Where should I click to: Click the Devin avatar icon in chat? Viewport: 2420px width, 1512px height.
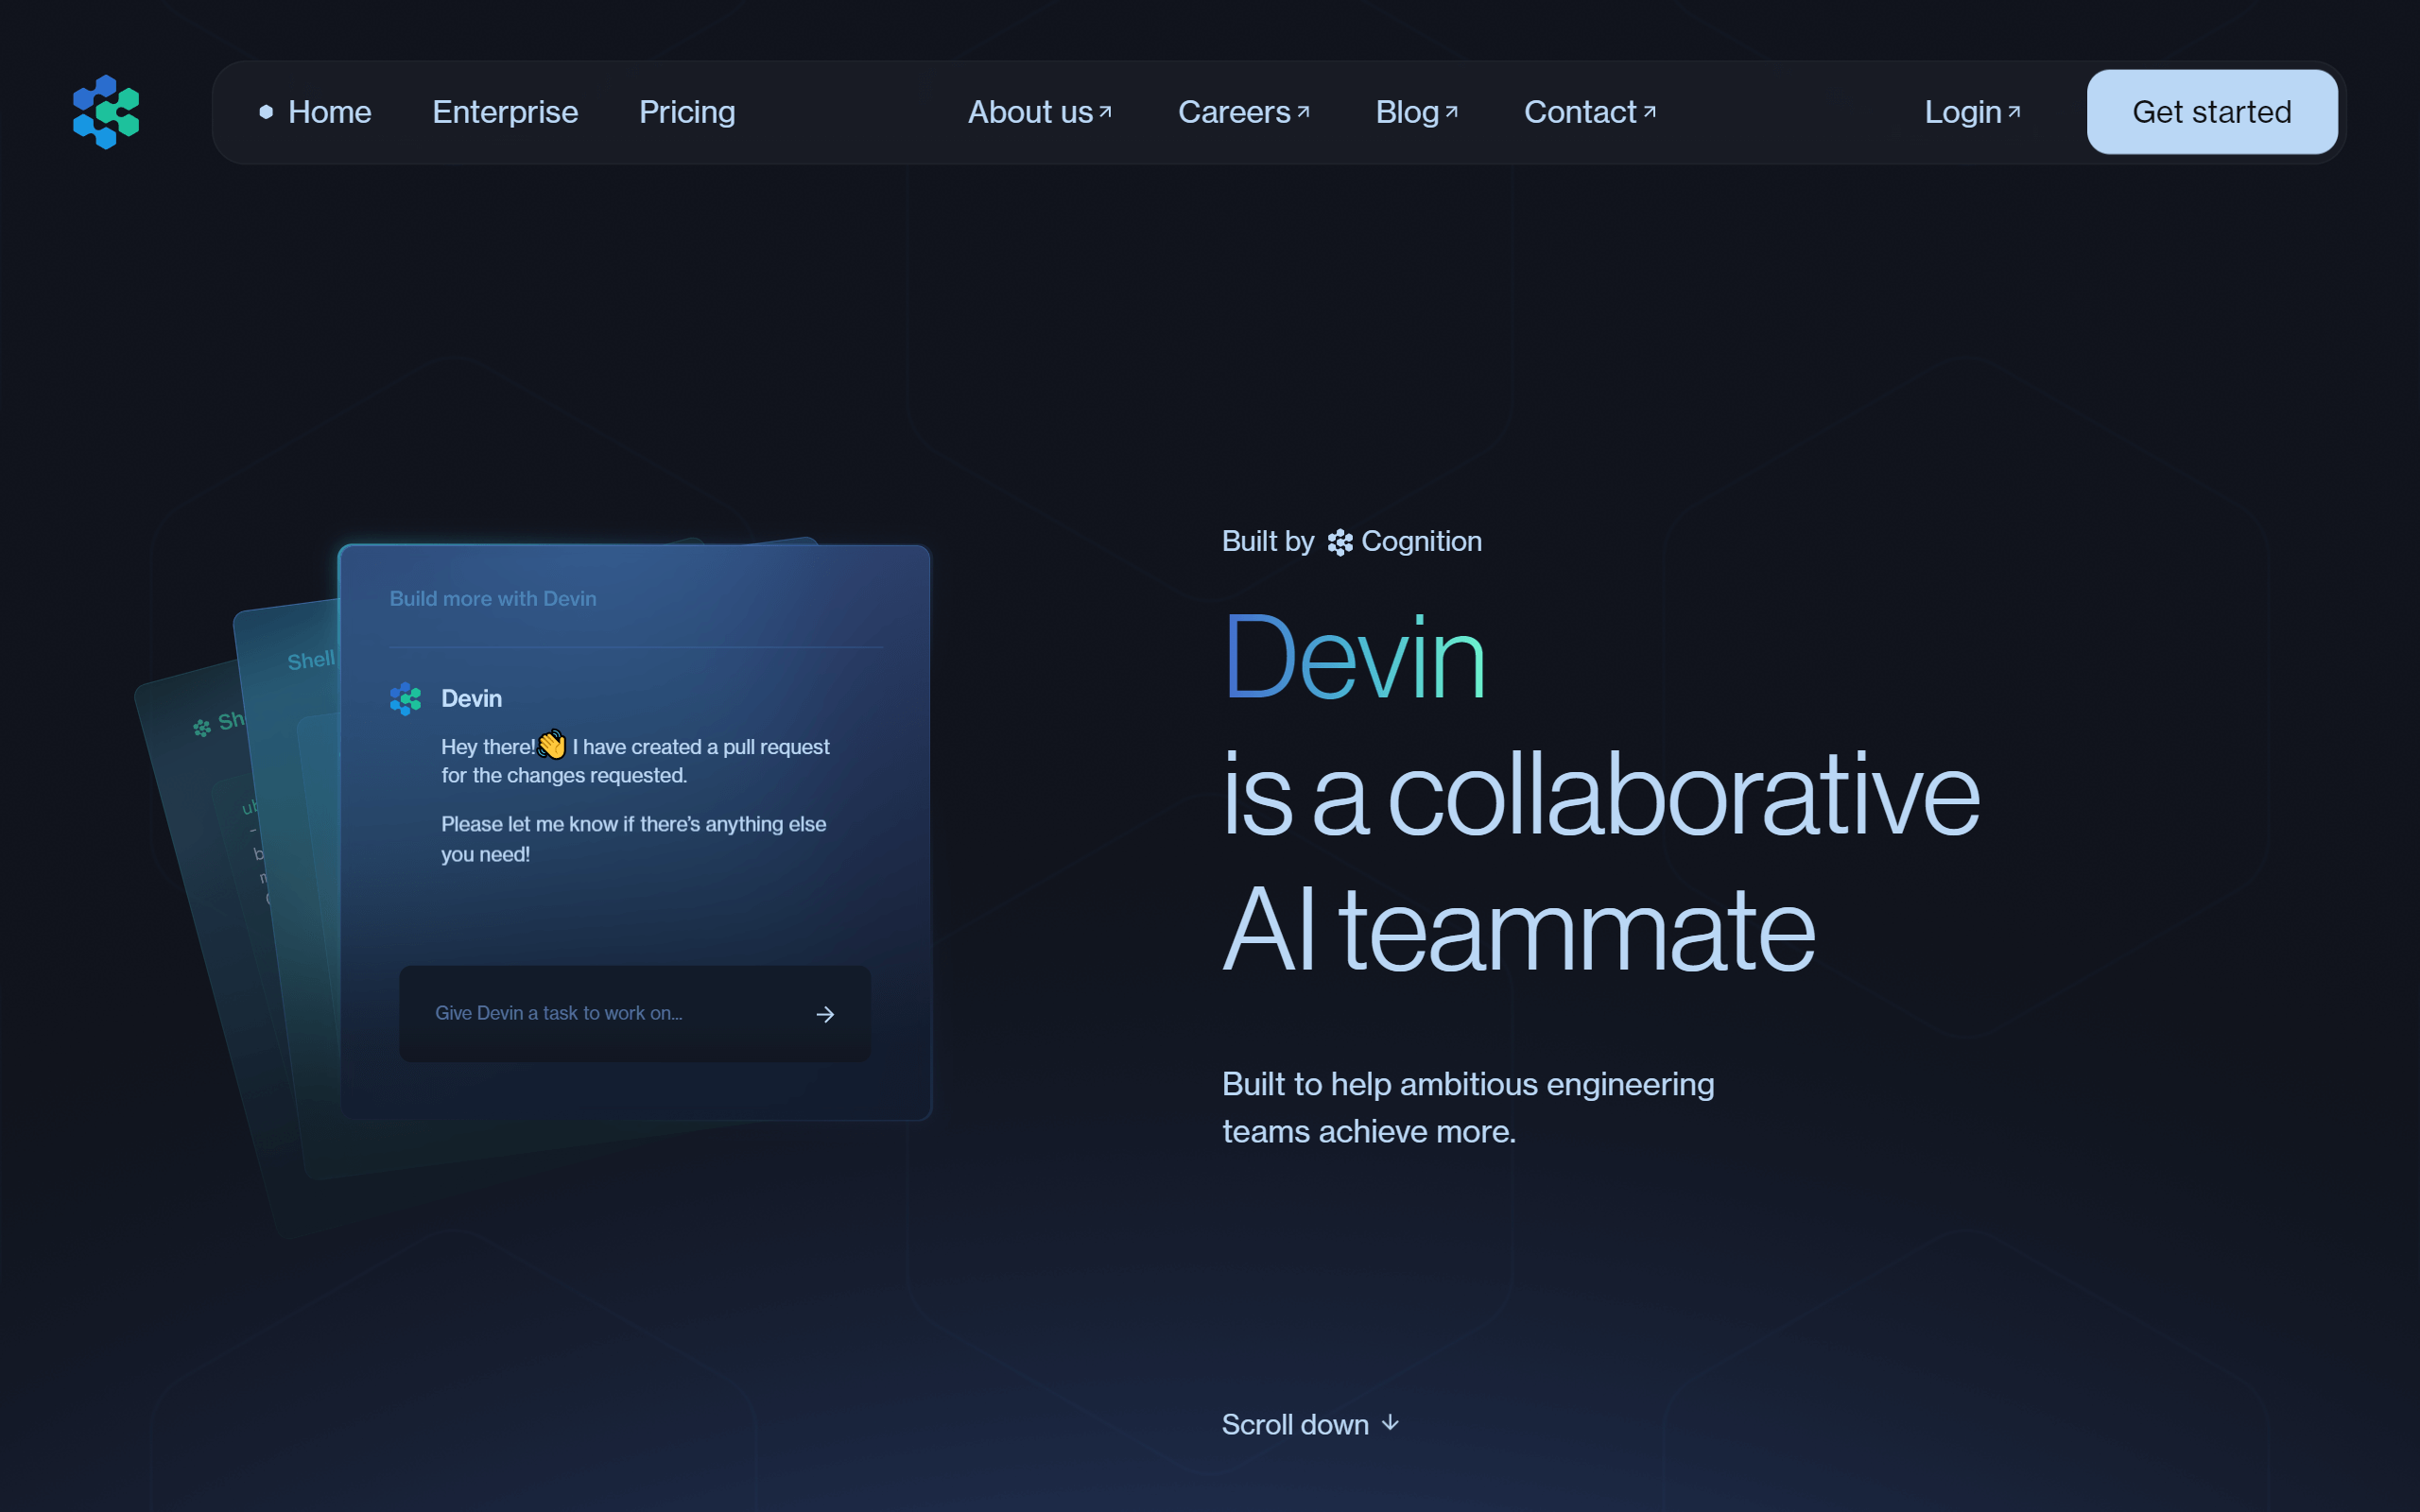pos(406,696)
